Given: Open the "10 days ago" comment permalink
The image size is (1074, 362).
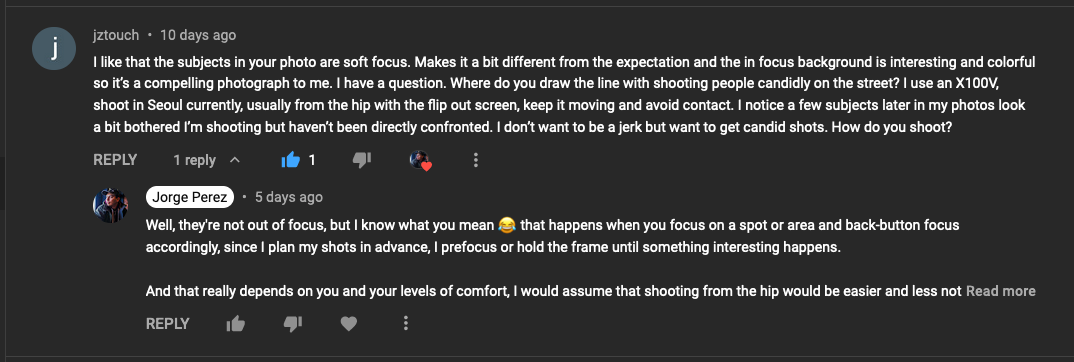Looking at the screenshot, I should click(198, 35).
